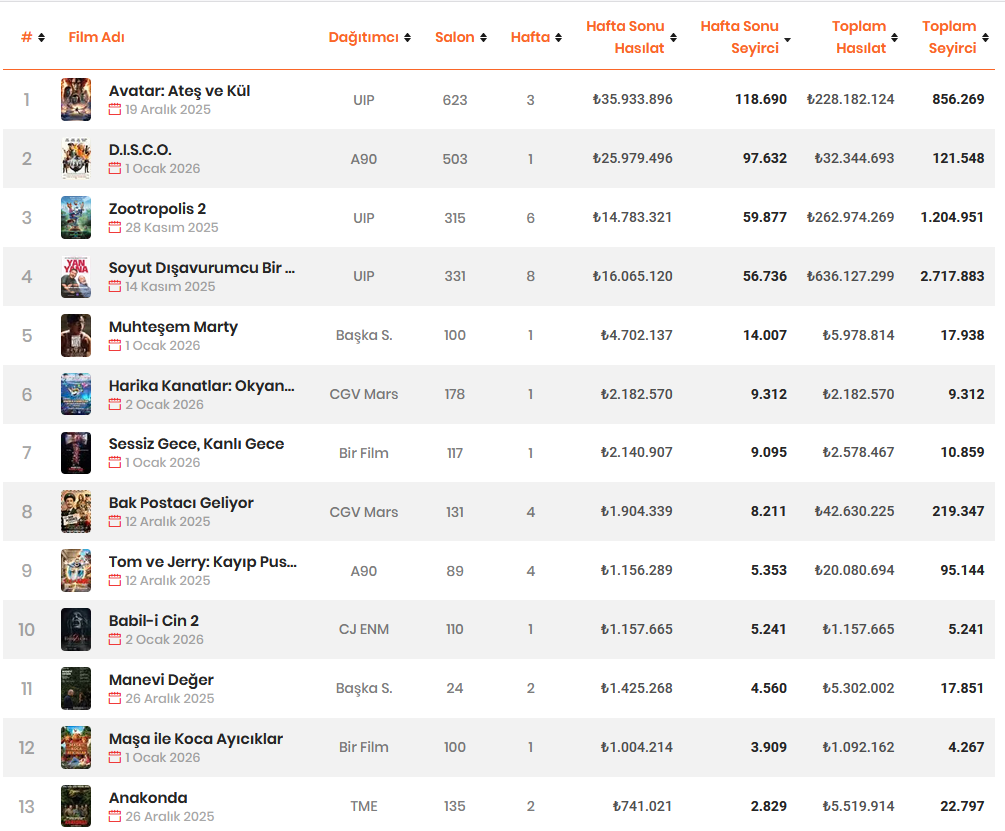
Task: Open Avatar: Ateş ve Kül film page
Action: 179,91
